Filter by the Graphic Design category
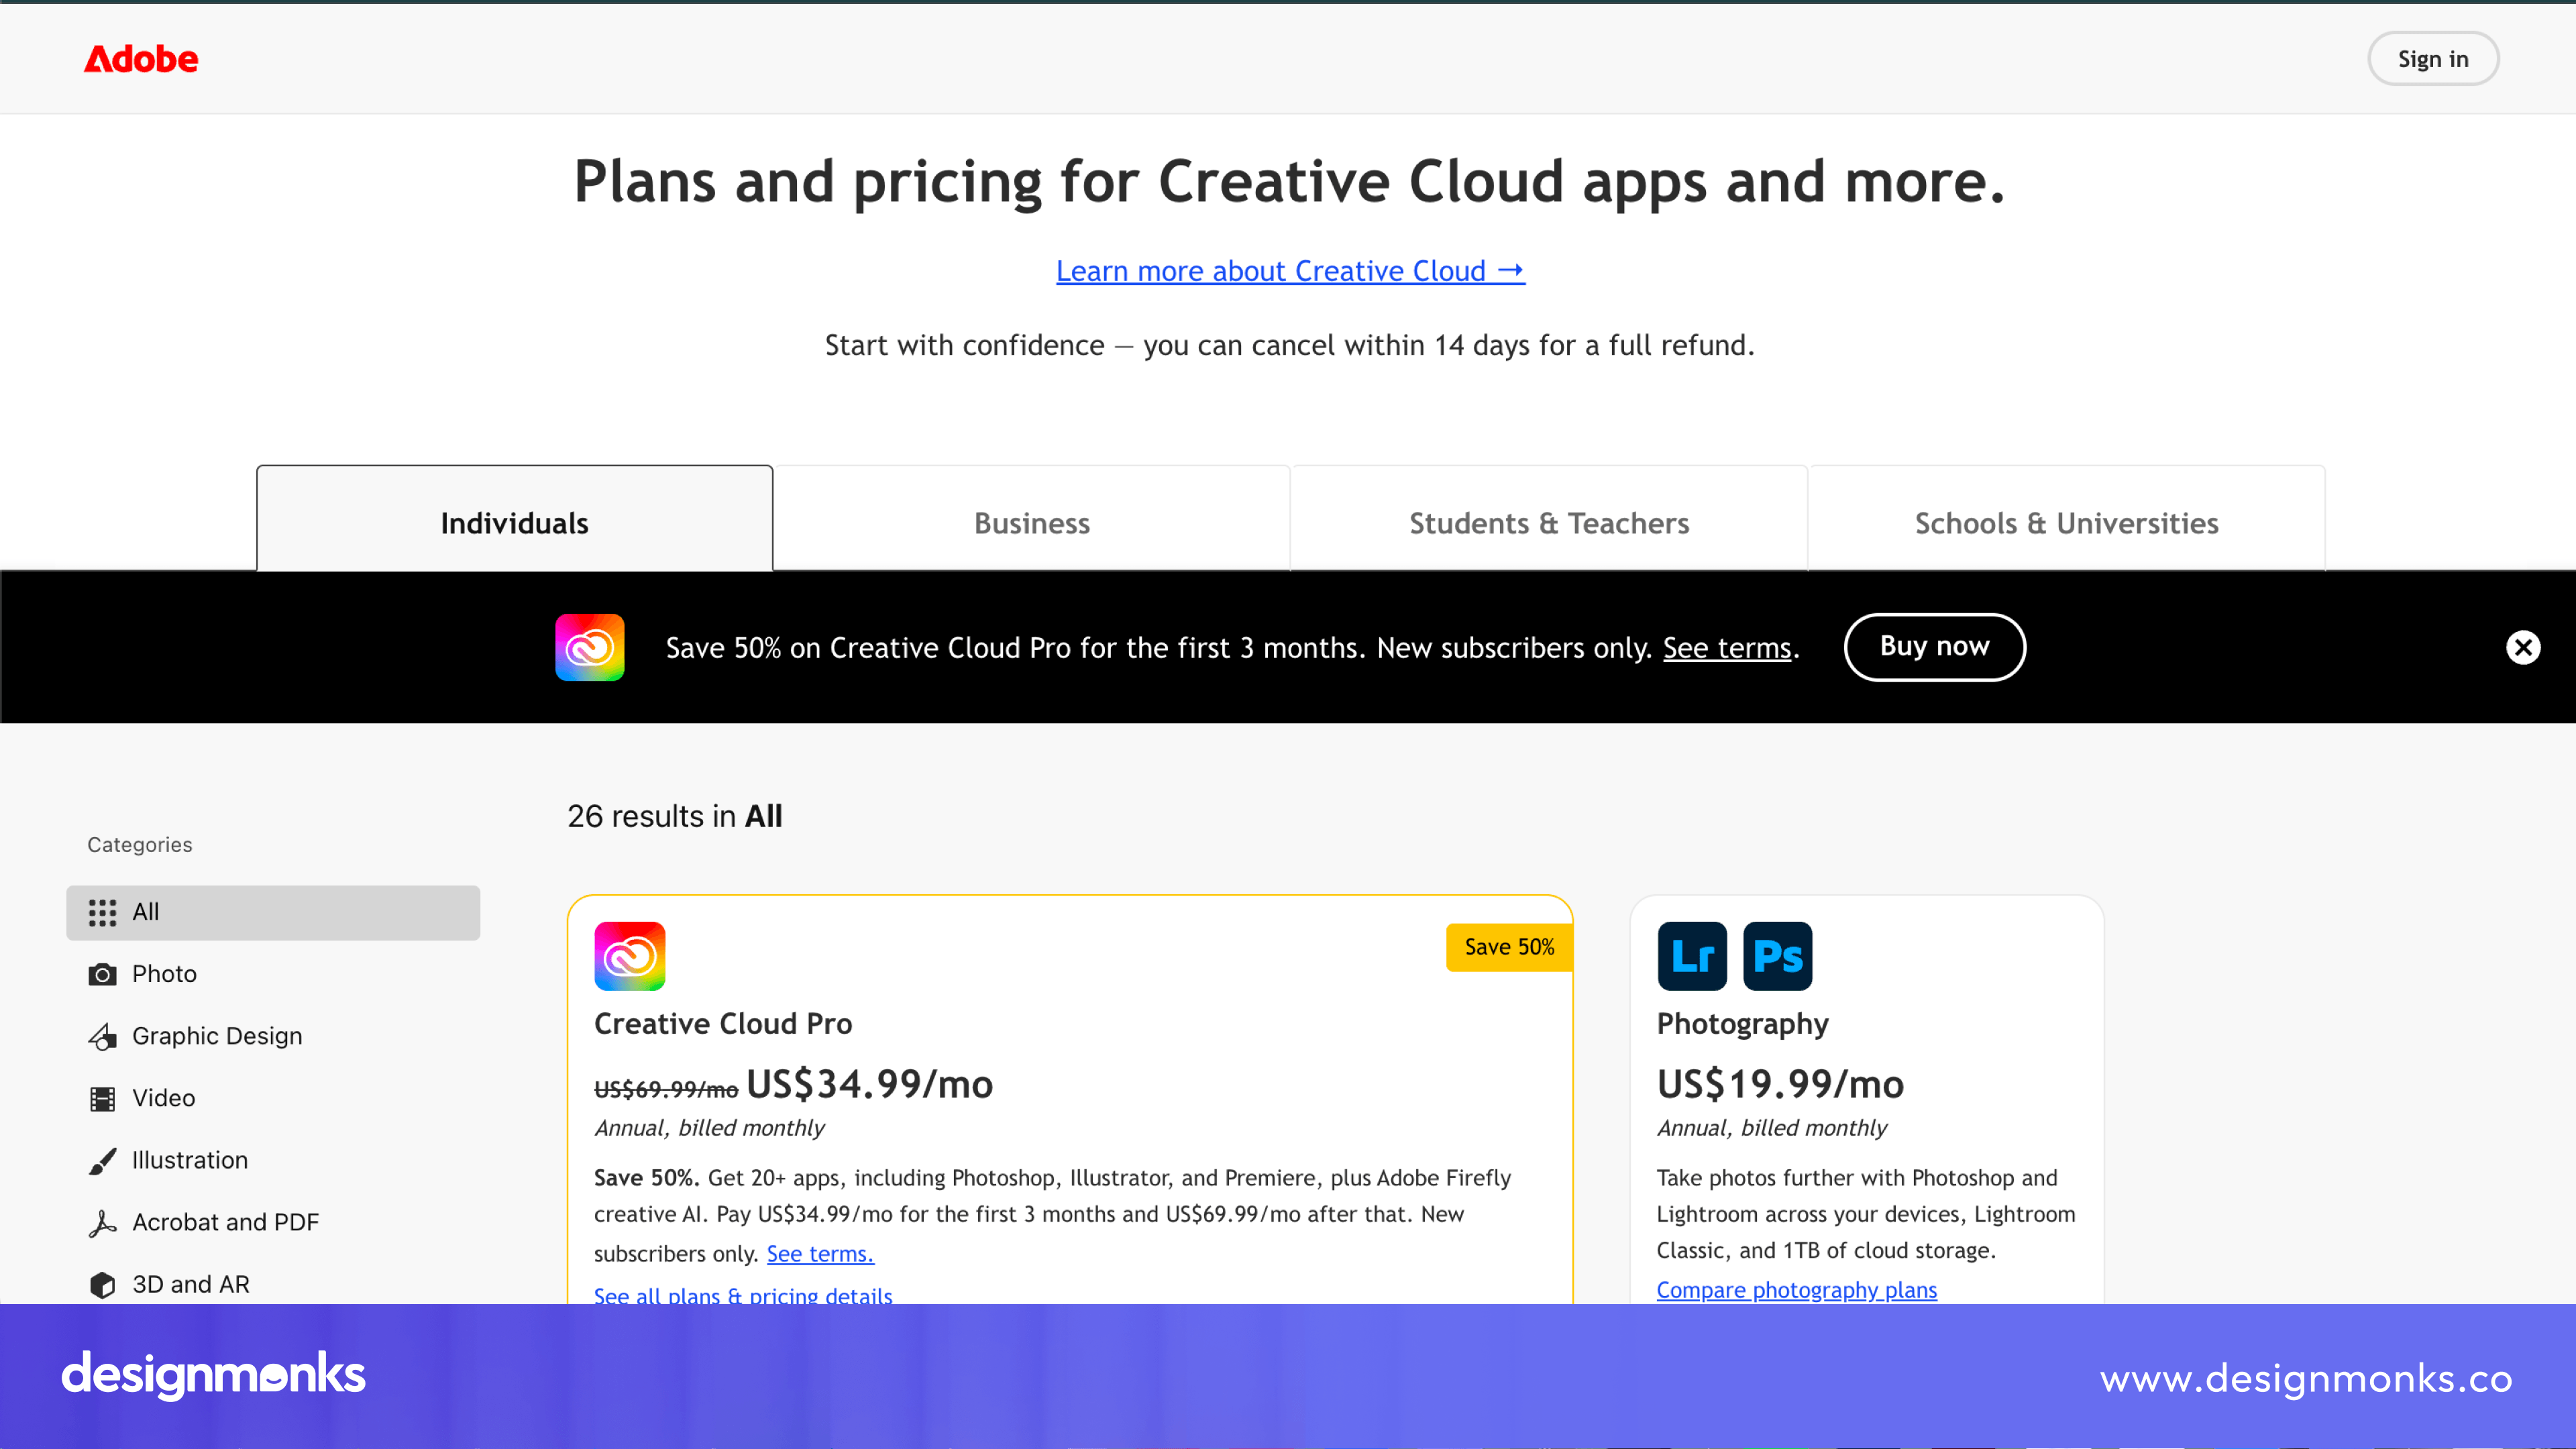 [x=273, y=1037]
